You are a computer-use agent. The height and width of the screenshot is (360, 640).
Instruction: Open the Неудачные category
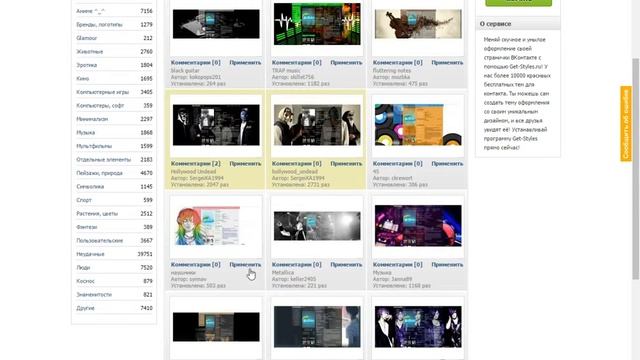click(x=90, y=253)
